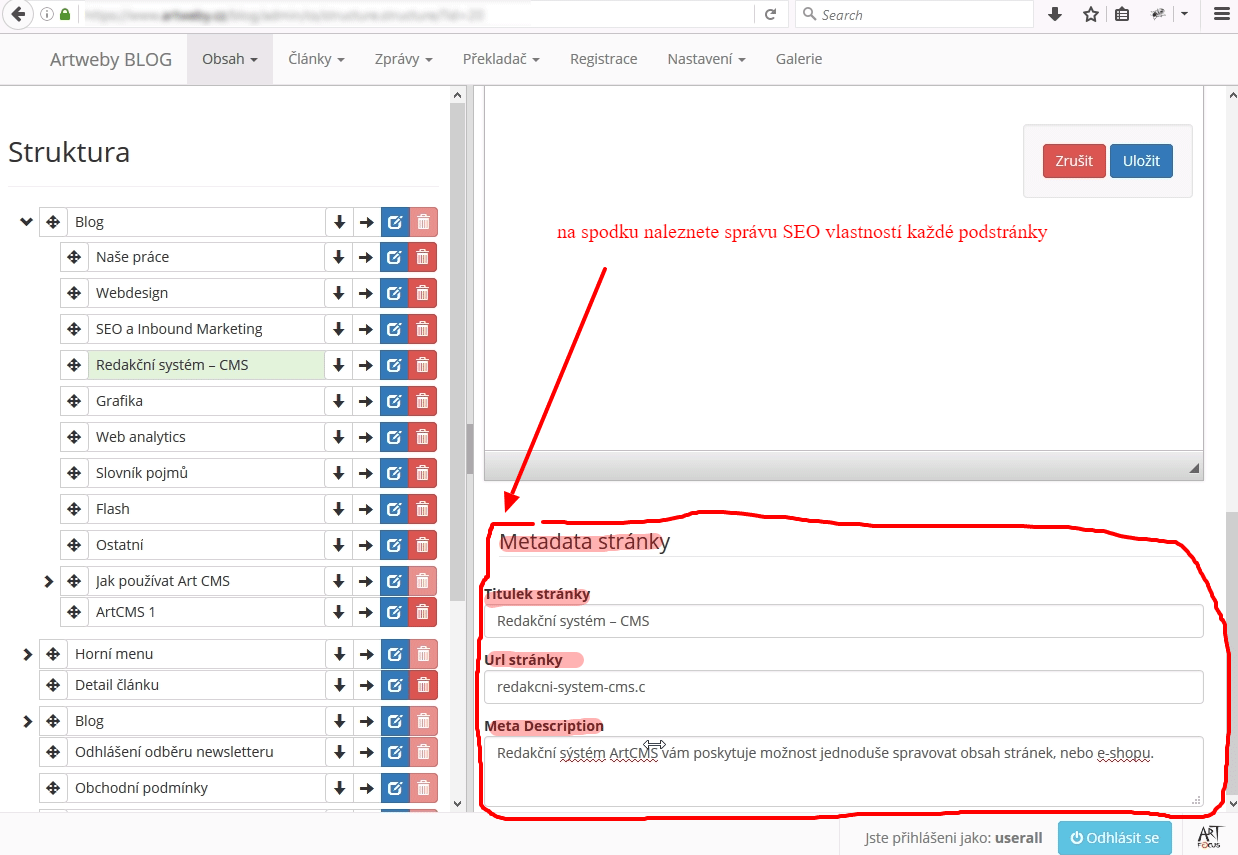1238x855 pixels.
Task: Edit the Obchodní podmínky item
Action: click(394, 788)
